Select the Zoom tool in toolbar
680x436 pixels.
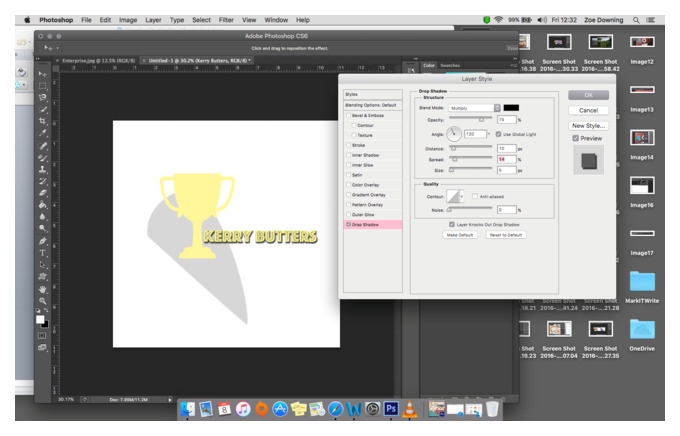pyautogui.click(x=42, y=301)
